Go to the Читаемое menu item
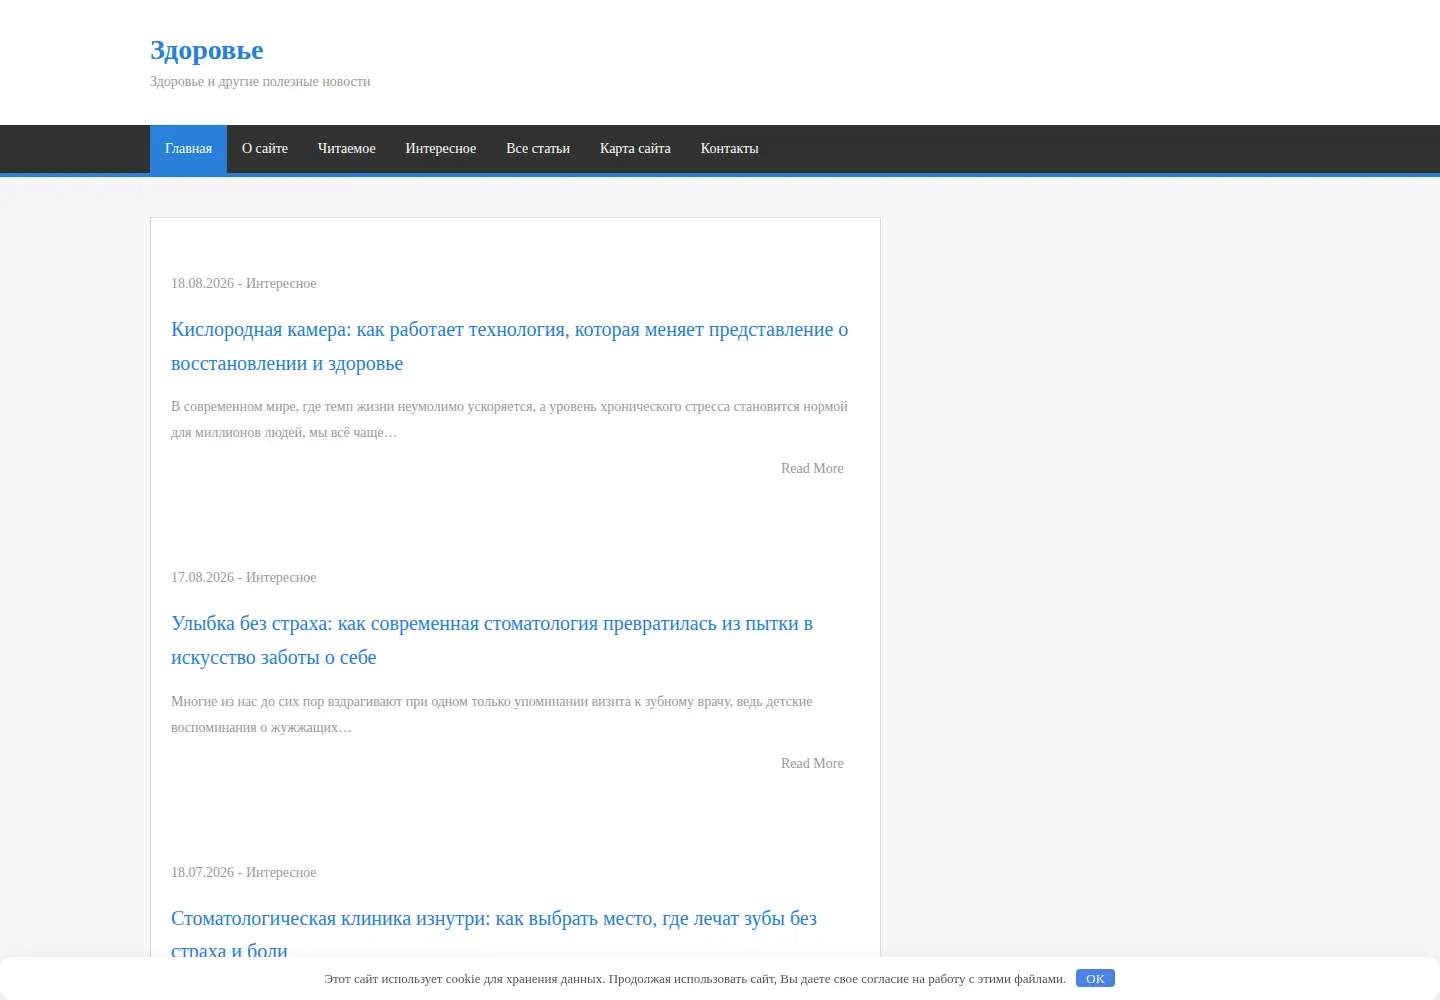 click(347, 149)
